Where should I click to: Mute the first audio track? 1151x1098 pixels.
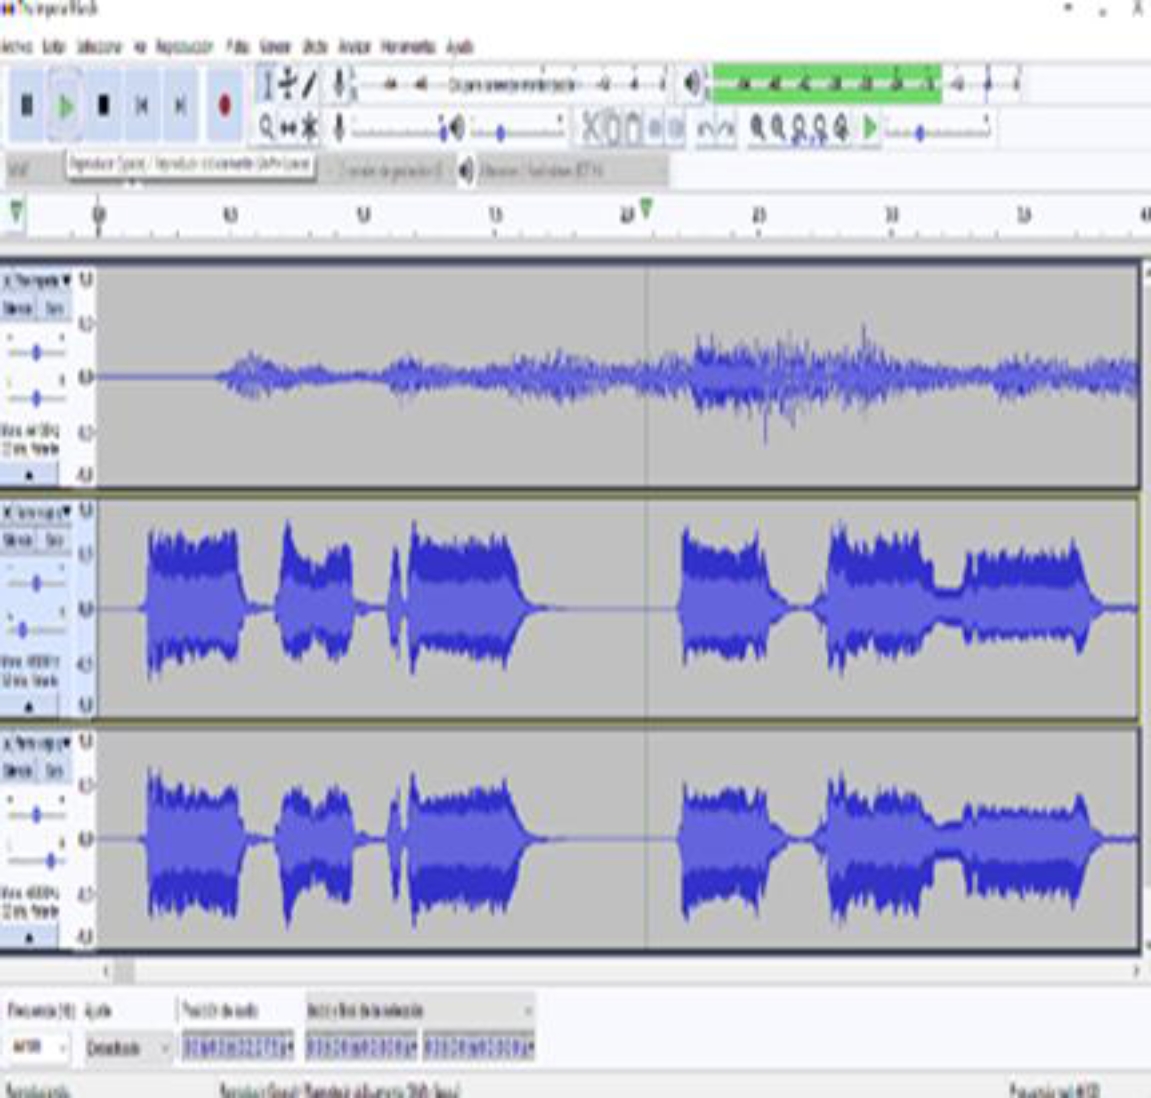point(18,309)
